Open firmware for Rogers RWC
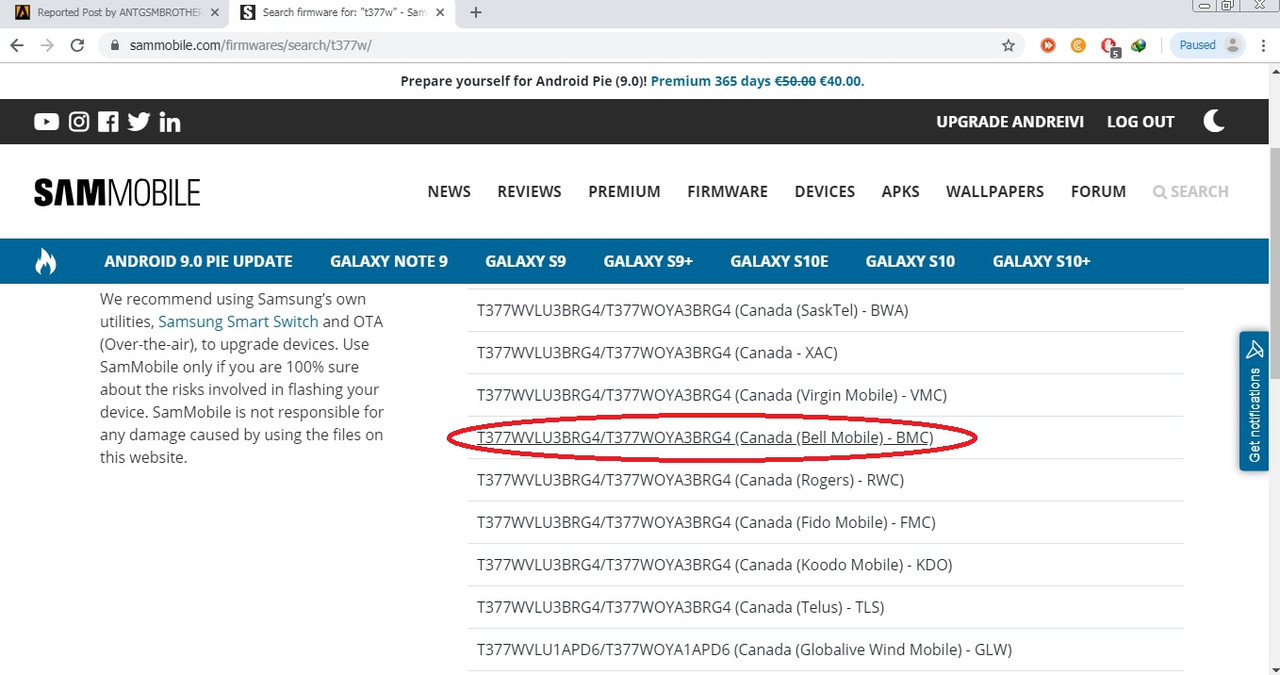Viewport: 1280px width, 675px height. pyautogui.click(x=690, y=480)
